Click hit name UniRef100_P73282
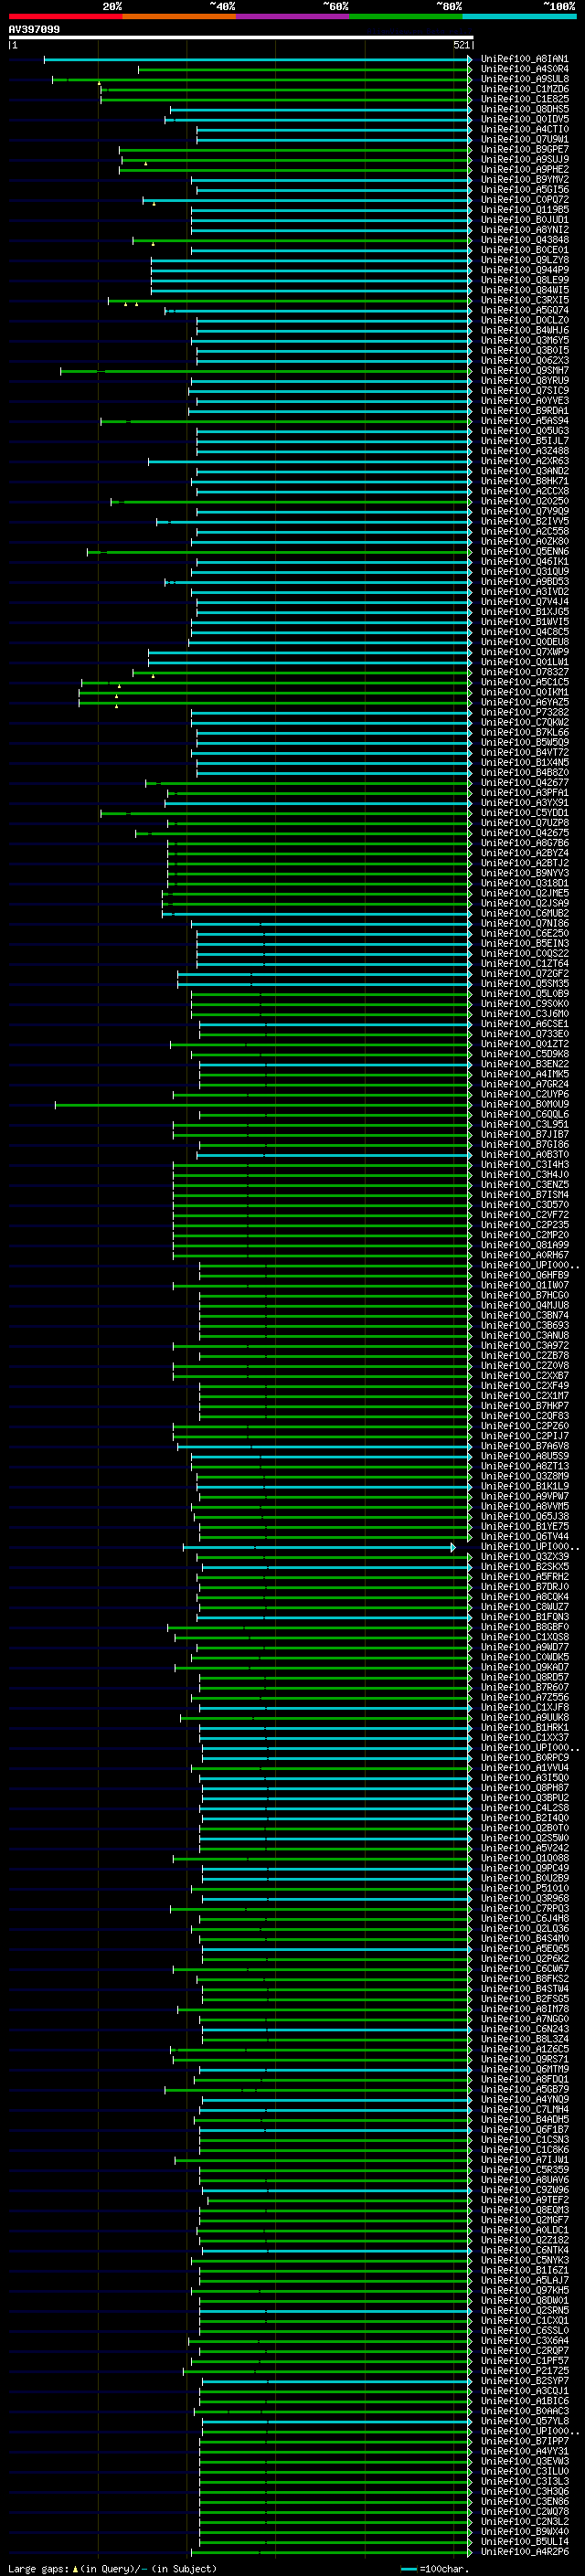The height and width of the screenshot is (2576, 585). tap(524, 713)
